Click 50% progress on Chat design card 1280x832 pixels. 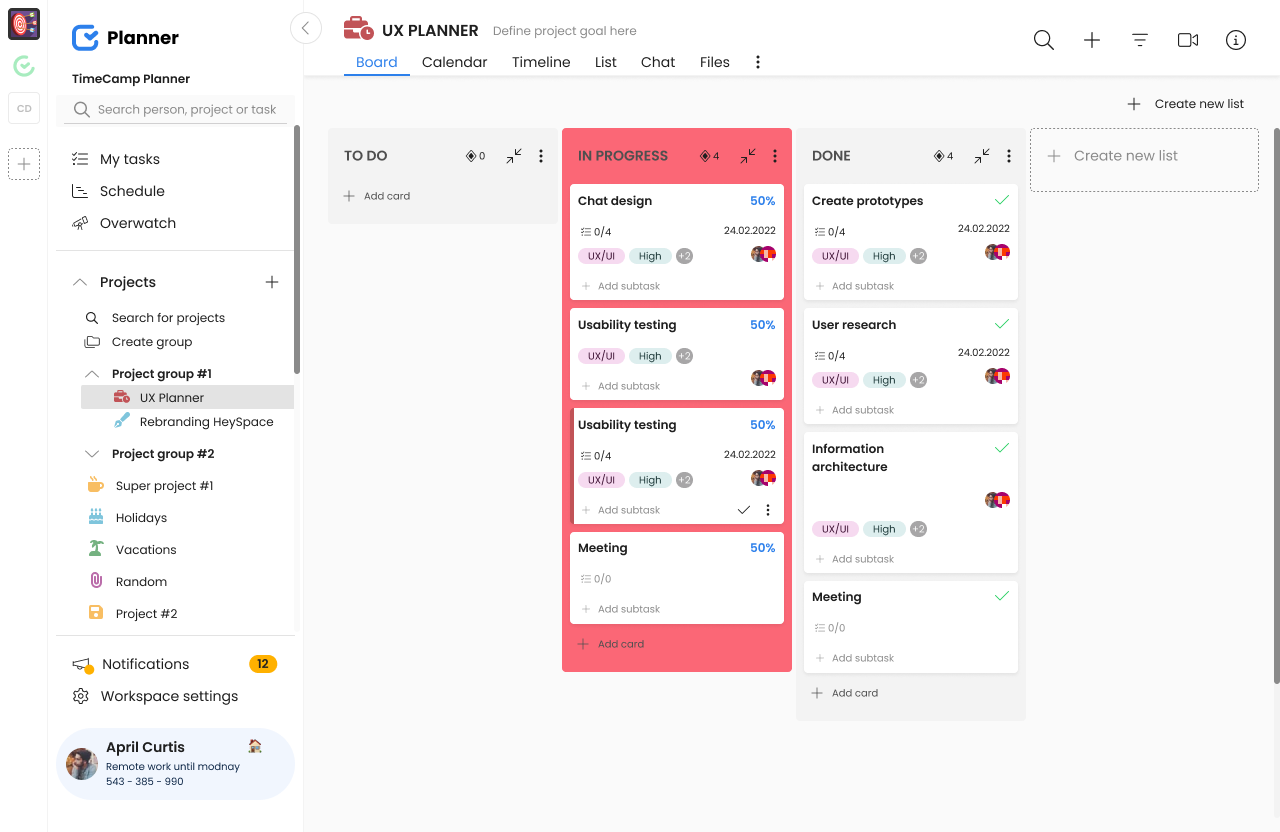(x=763, y=201)
